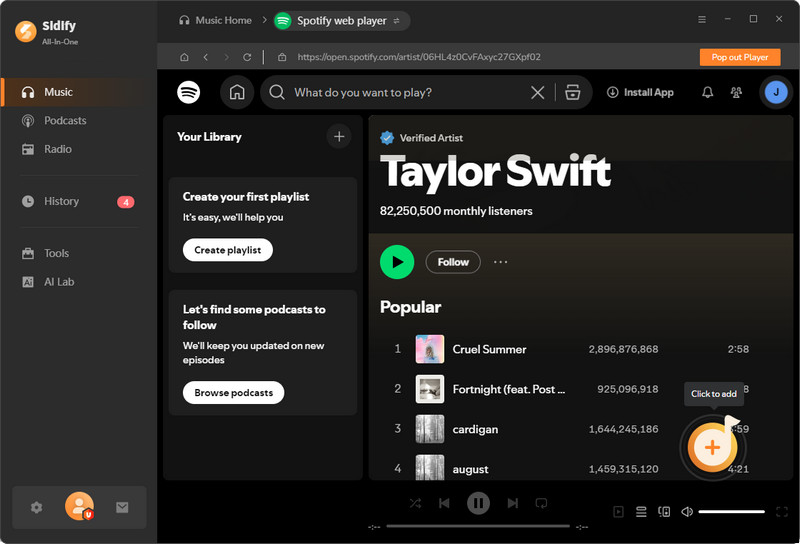Mute the volume speaker icon
The width and height of the screenshot is (800, 544).
(687, 511)
